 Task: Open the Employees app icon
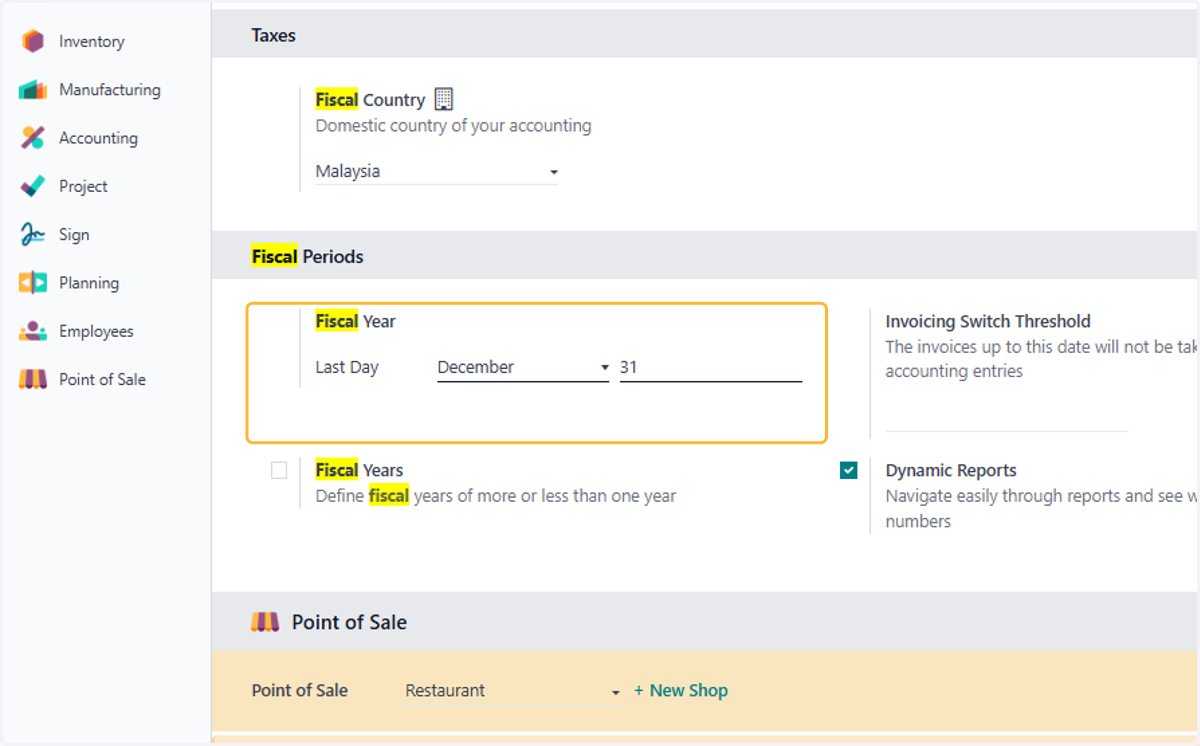pos(33,331)
